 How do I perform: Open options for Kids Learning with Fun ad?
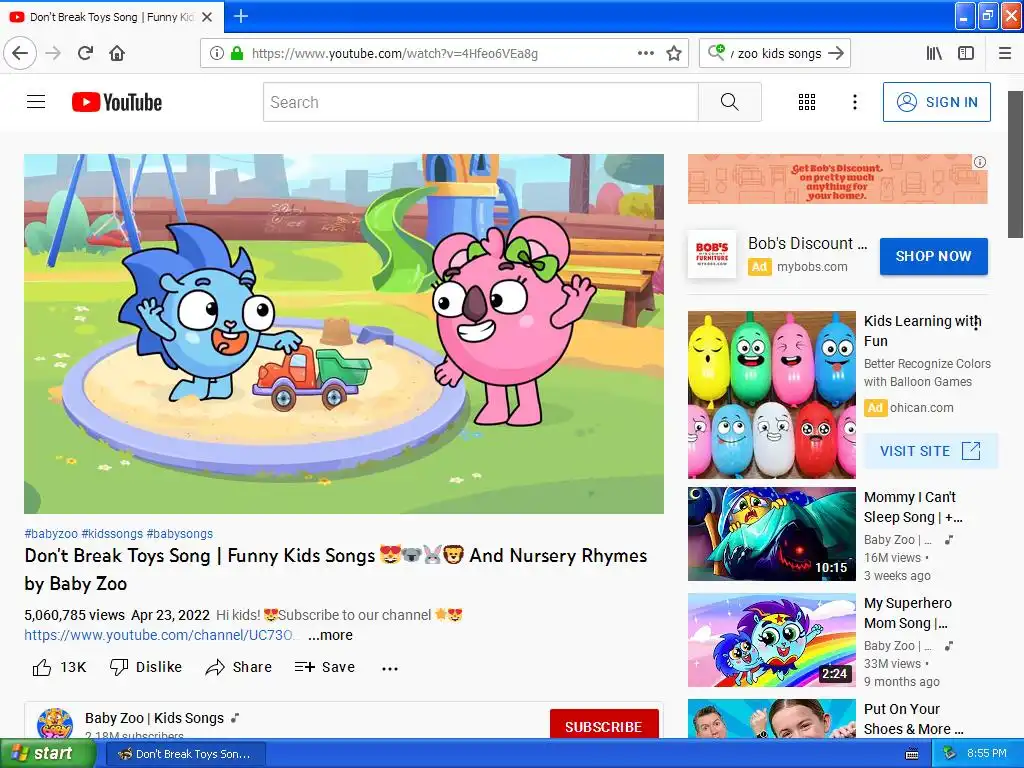[x=976, y=325]
